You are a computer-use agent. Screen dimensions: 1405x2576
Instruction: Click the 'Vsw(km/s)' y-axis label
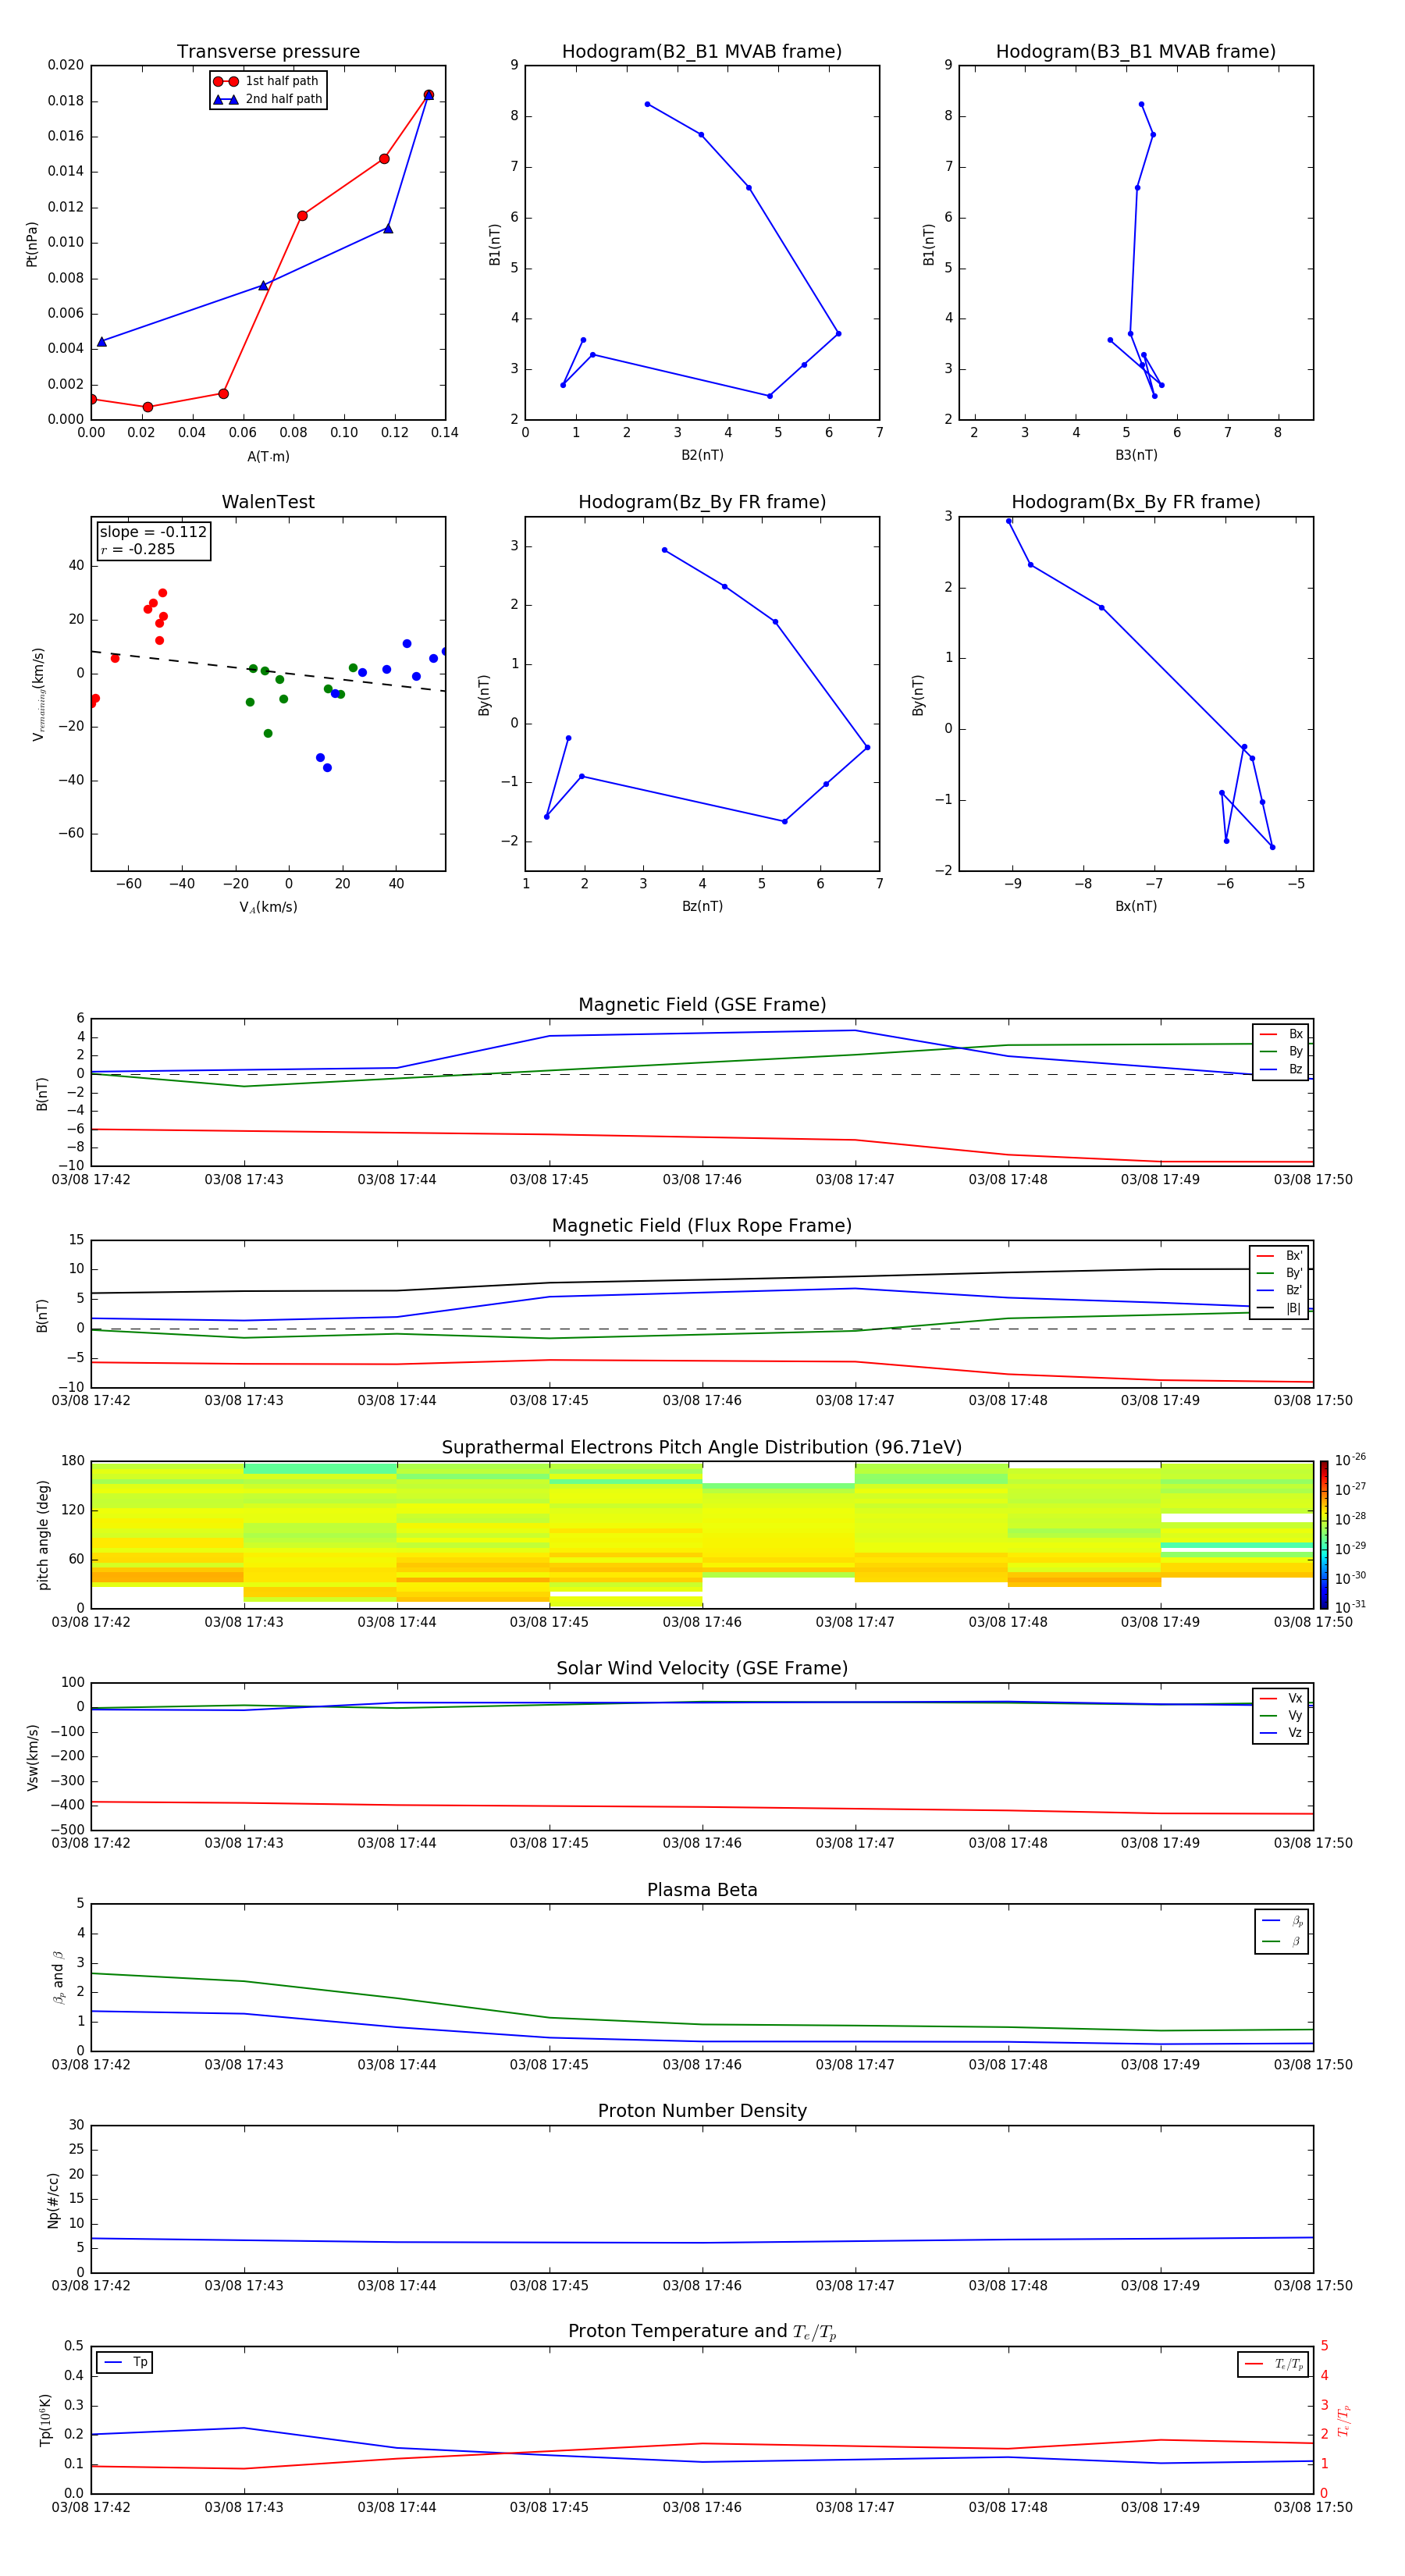[33, 1757]
